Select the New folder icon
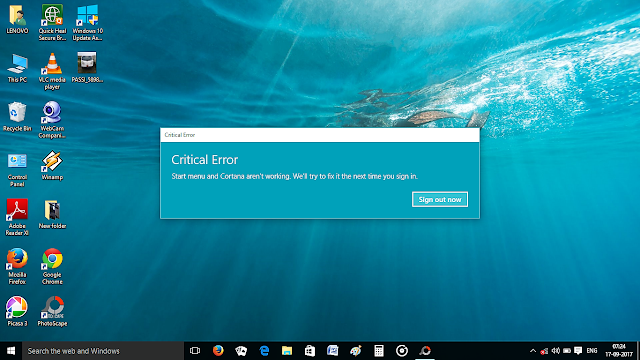This screenshot has height=360, width=640. pos(52,214)
